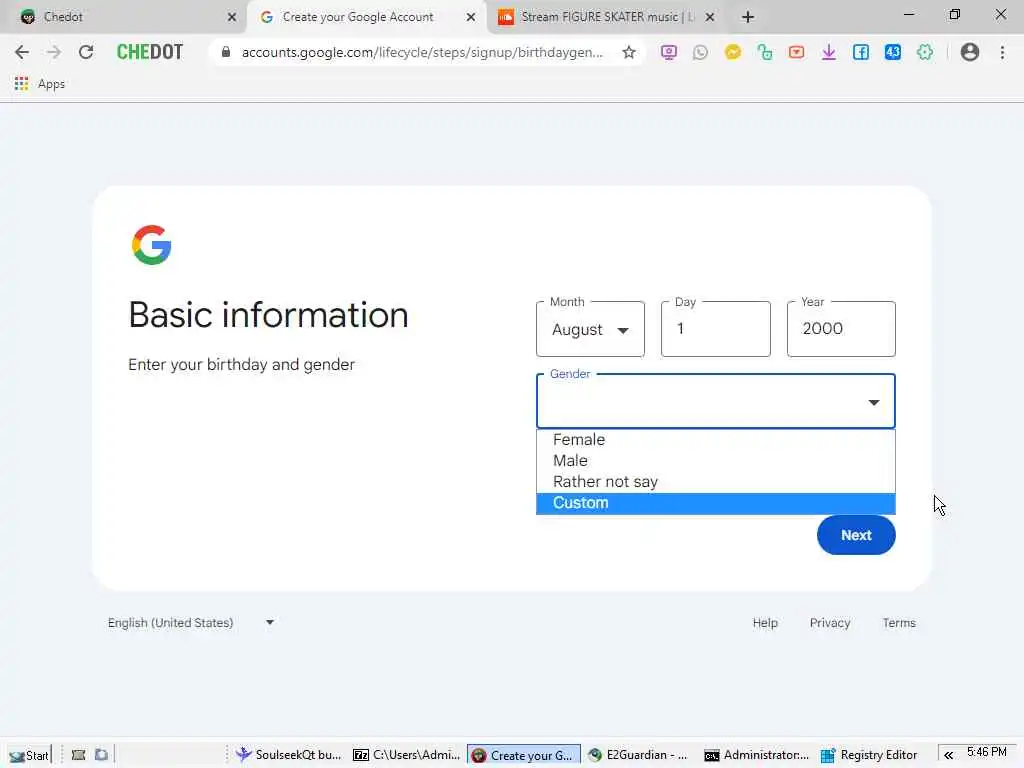Switch to Stream FIGURE SKATER music tab
Image resolution: width=1024 pixels, height=768 pixels.
(x=605, y=17)
